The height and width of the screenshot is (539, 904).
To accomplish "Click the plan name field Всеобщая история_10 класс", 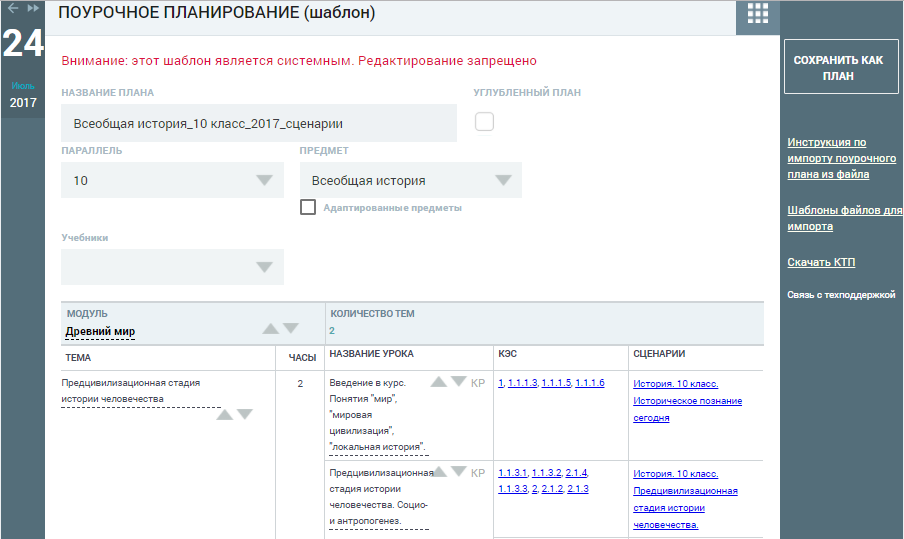I will (259, 123).
